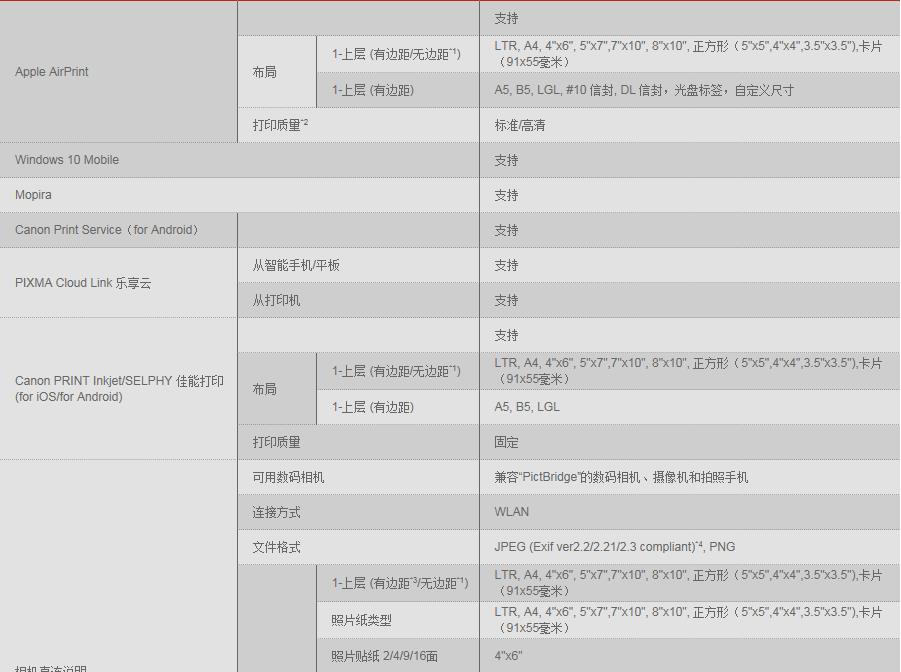
Task: Click 支持 in the Apple AirPrint section
Action: (x=506, y=18)
